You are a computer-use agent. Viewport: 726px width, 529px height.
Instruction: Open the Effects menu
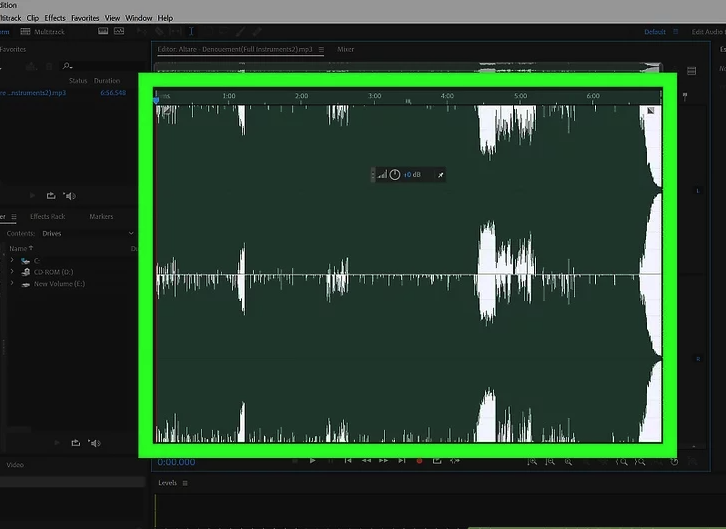pos(55,18)
